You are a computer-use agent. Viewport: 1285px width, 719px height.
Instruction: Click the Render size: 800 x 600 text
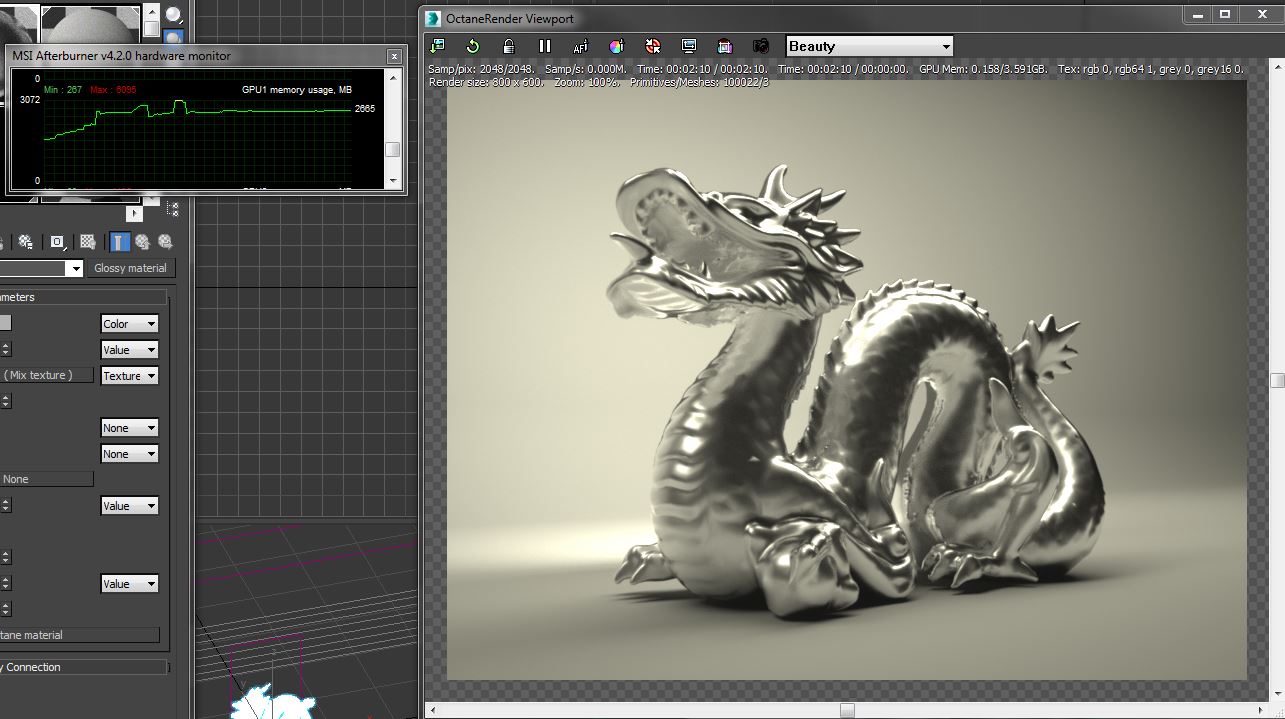pos(486,82)
